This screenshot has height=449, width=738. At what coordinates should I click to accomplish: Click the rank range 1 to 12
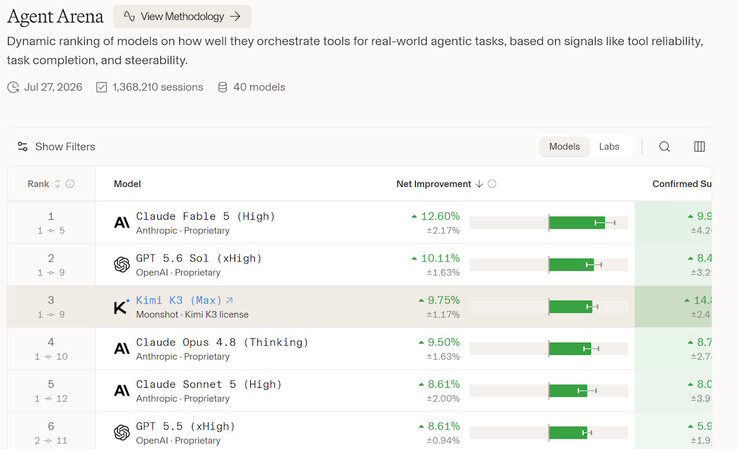coord(51,399)
